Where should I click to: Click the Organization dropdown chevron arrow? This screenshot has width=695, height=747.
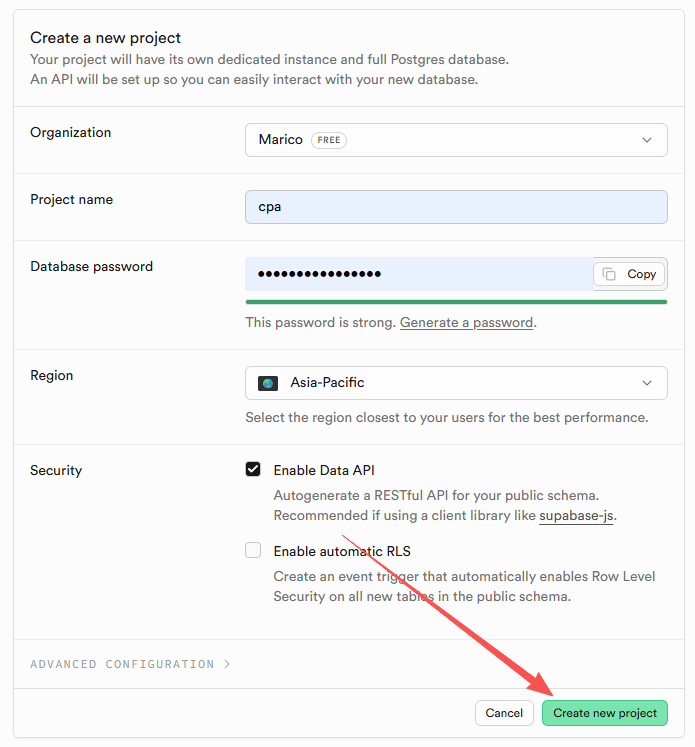click(647, 140)
